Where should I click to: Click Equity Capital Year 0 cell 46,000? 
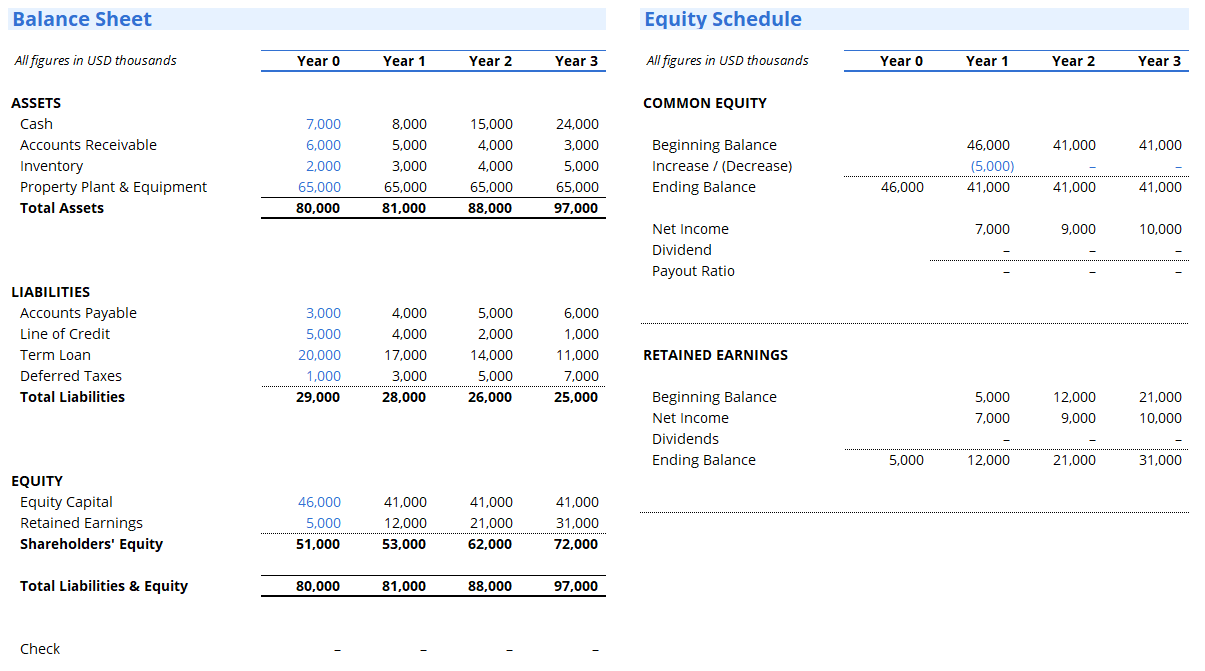point(319,502)
